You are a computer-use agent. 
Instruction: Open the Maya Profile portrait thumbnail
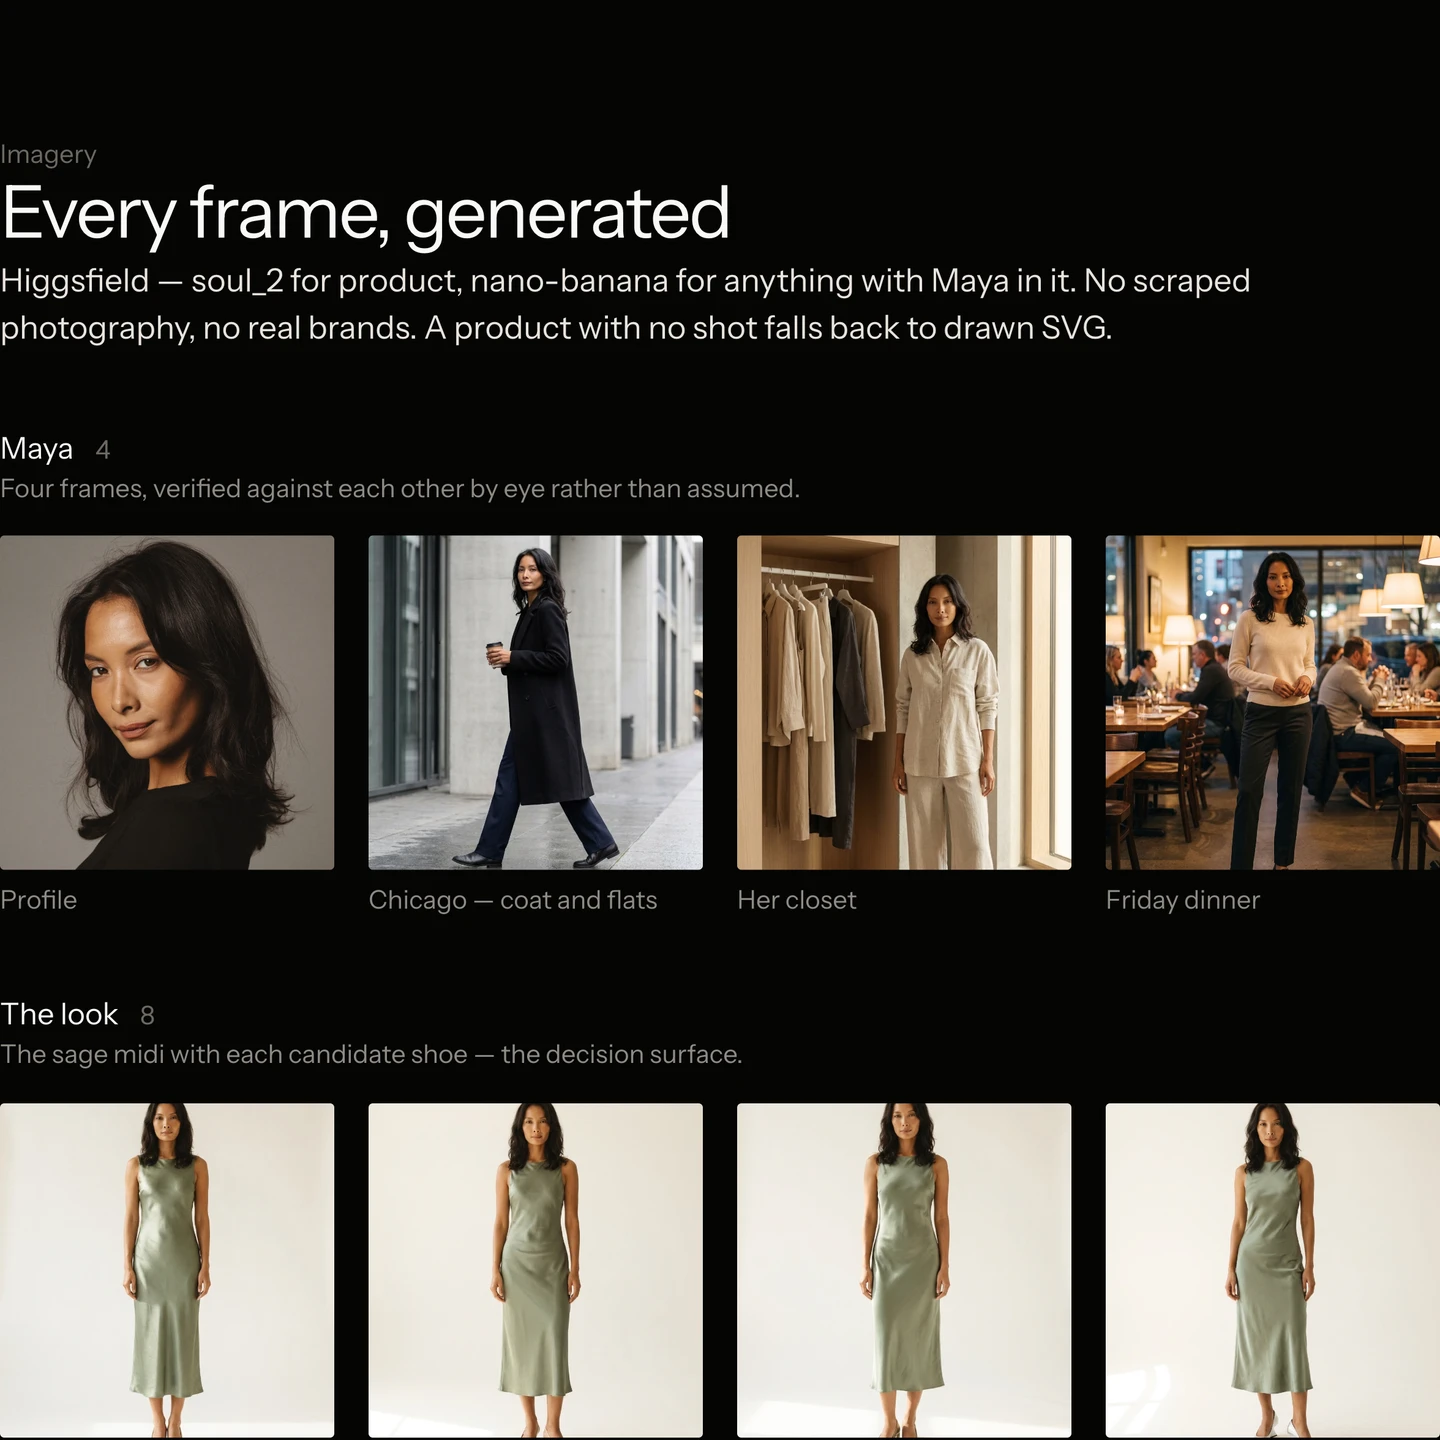167,702
